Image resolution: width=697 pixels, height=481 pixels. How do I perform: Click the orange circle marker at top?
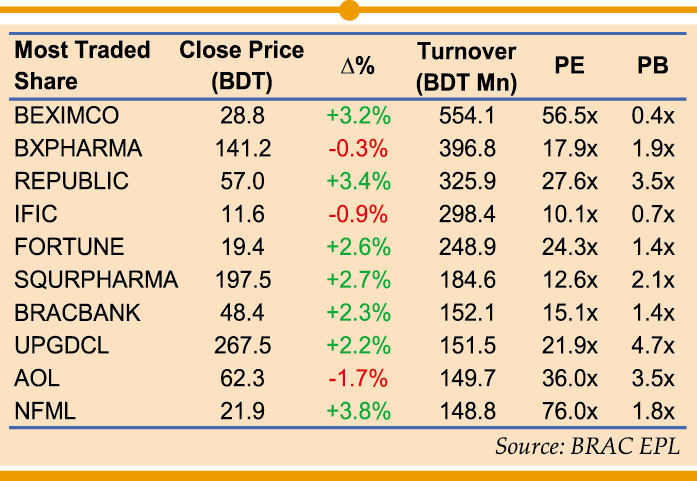click(x=348, y=11)
